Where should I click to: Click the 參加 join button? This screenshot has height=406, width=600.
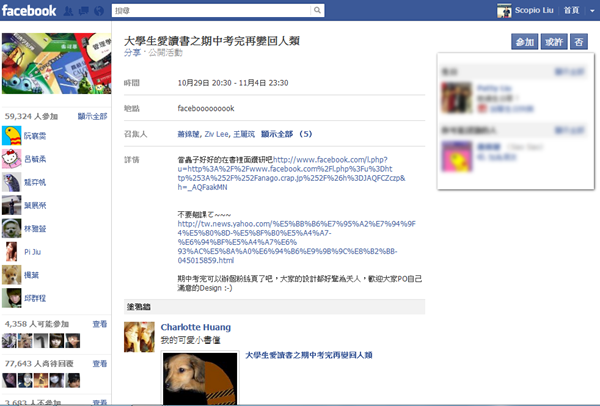(525, 42)
